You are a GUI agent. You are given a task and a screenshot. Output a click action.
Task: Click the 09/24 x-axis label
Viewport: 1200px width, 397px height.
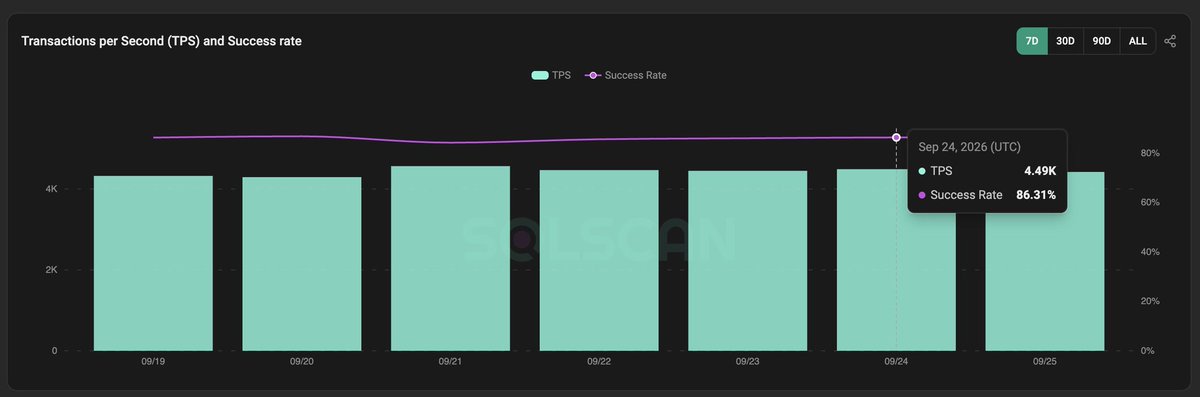click(896, 362)
